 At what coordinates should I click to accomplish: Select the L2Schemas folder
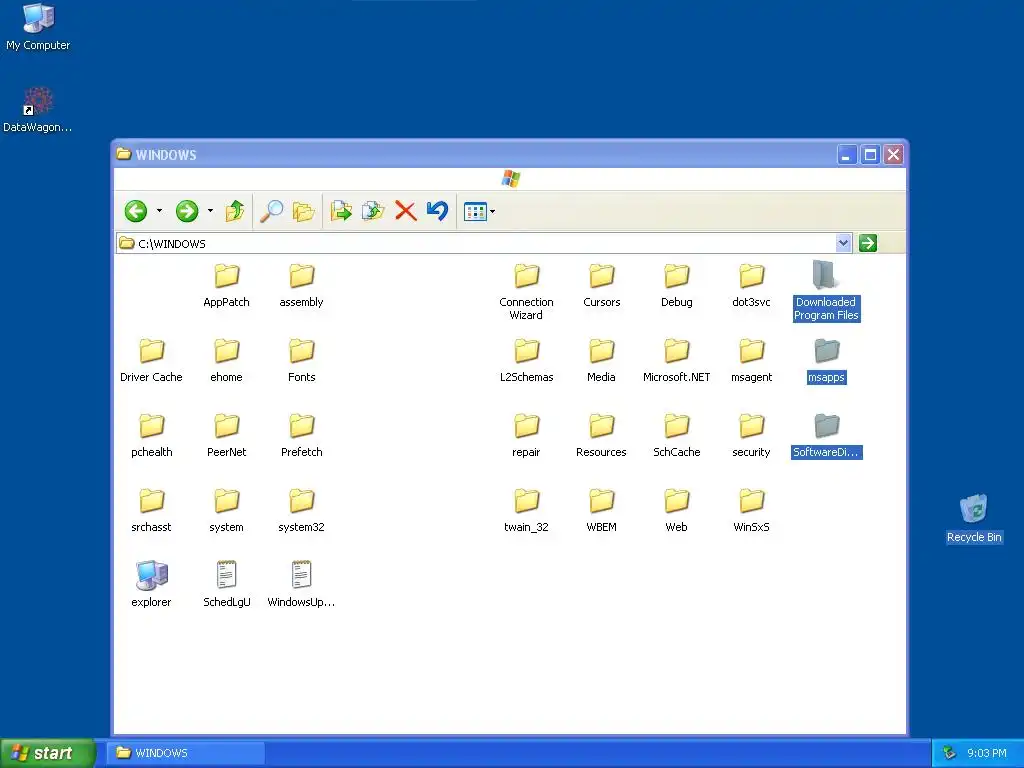pos(526,360)
